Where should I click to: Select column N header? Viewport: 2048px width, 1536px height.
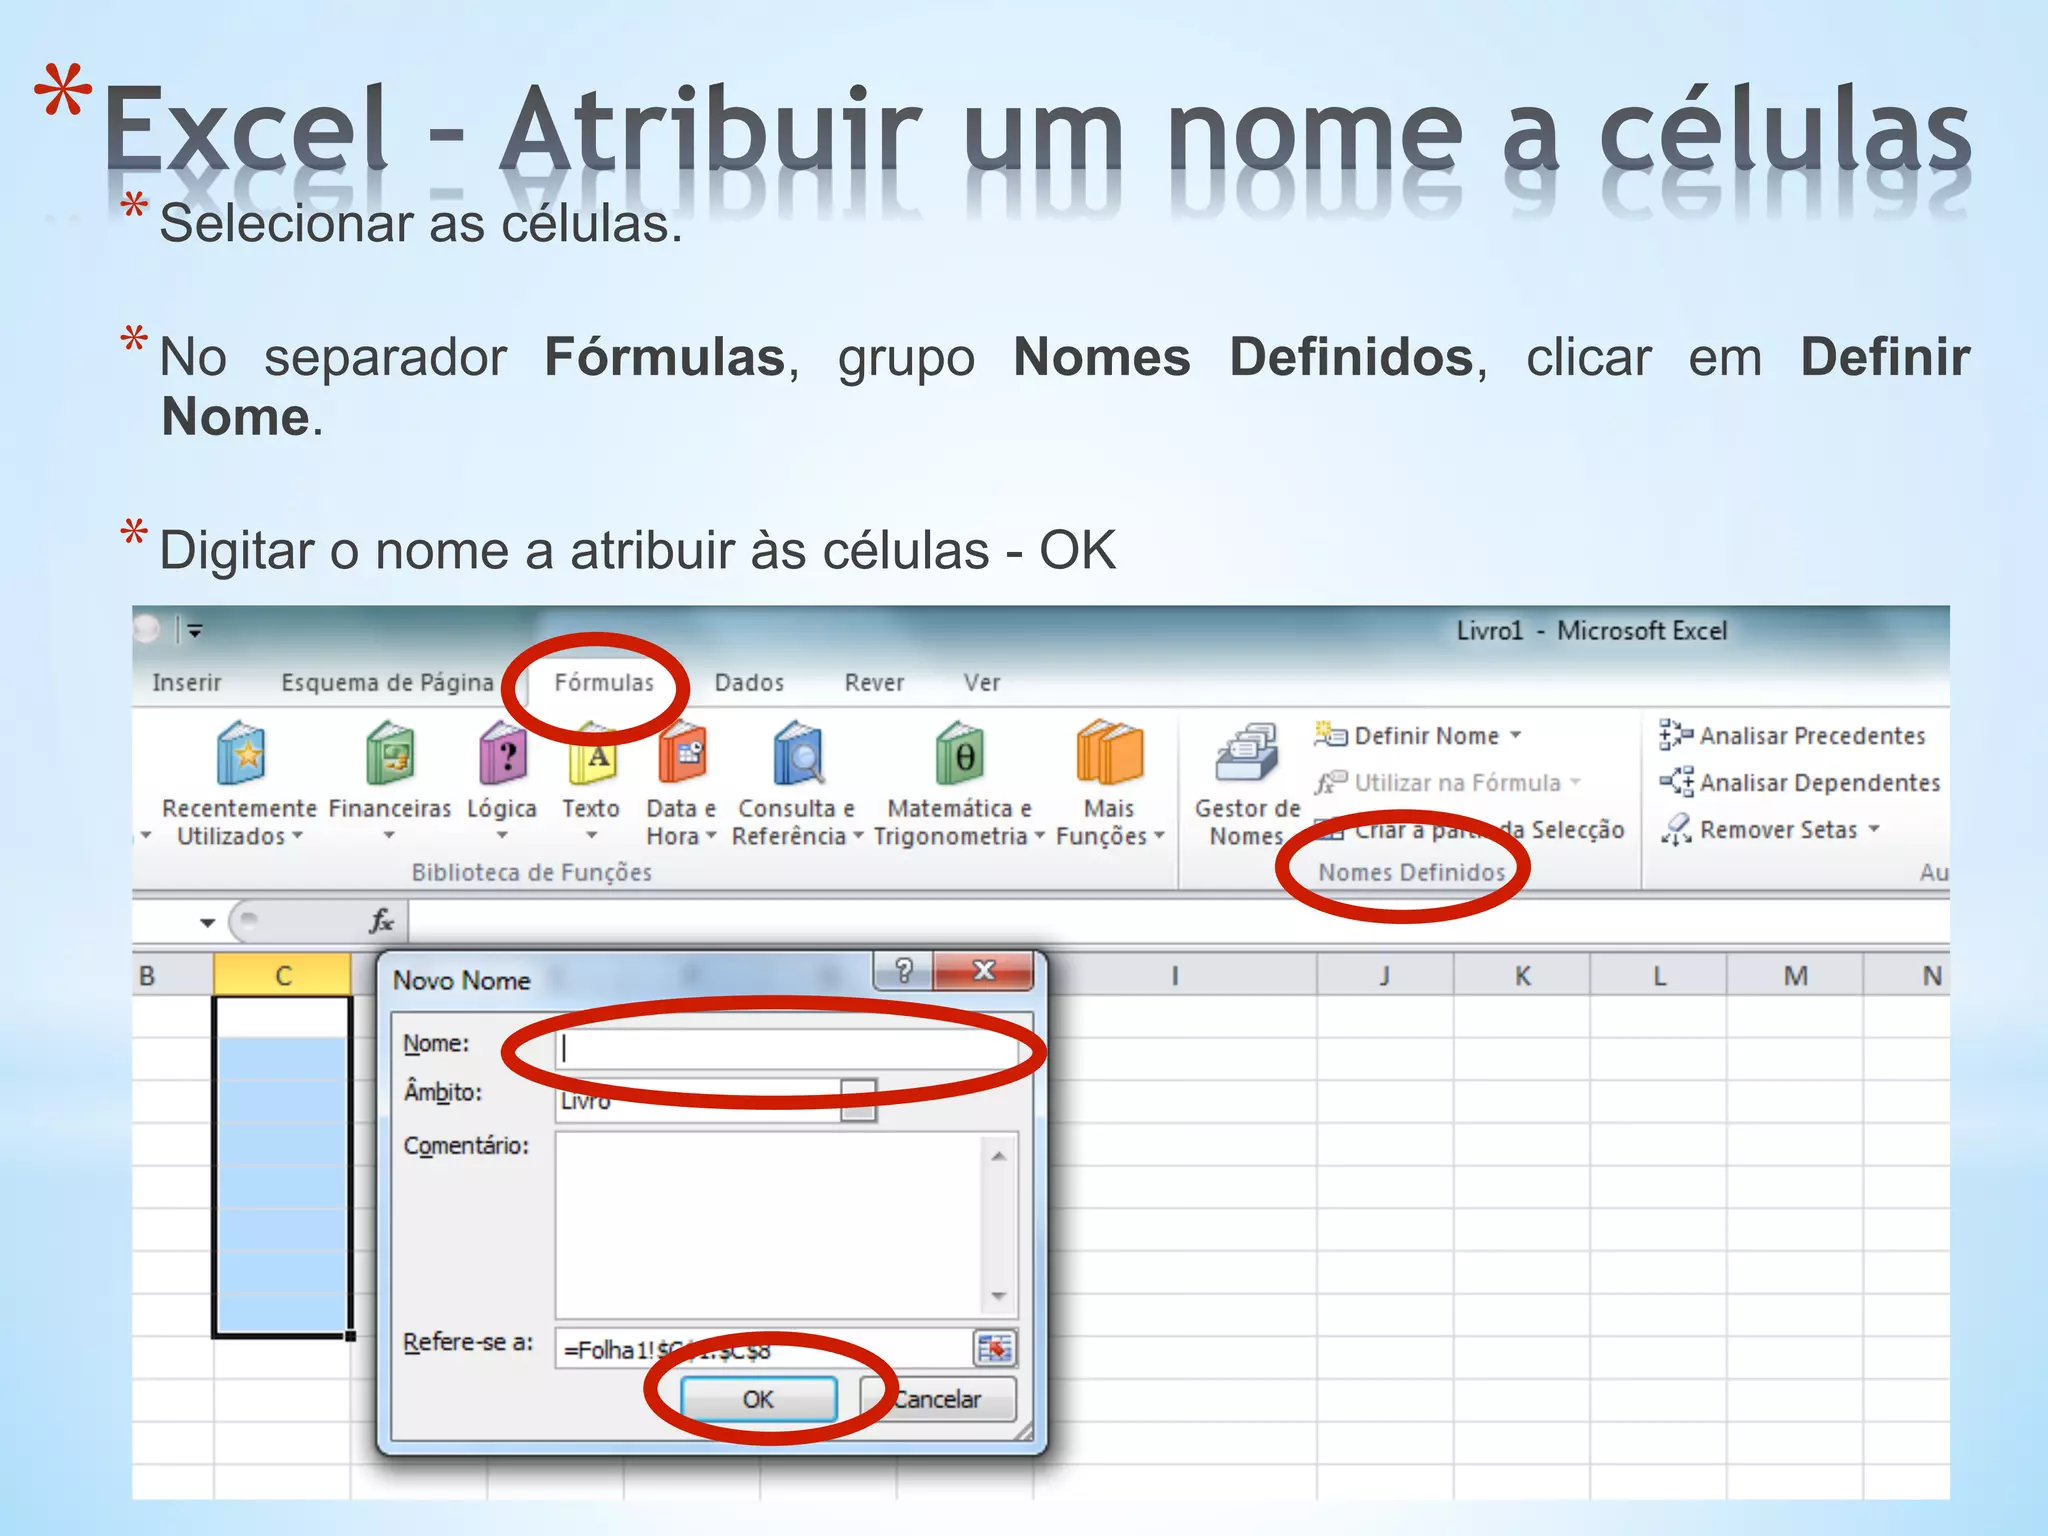click(1908, 975)
